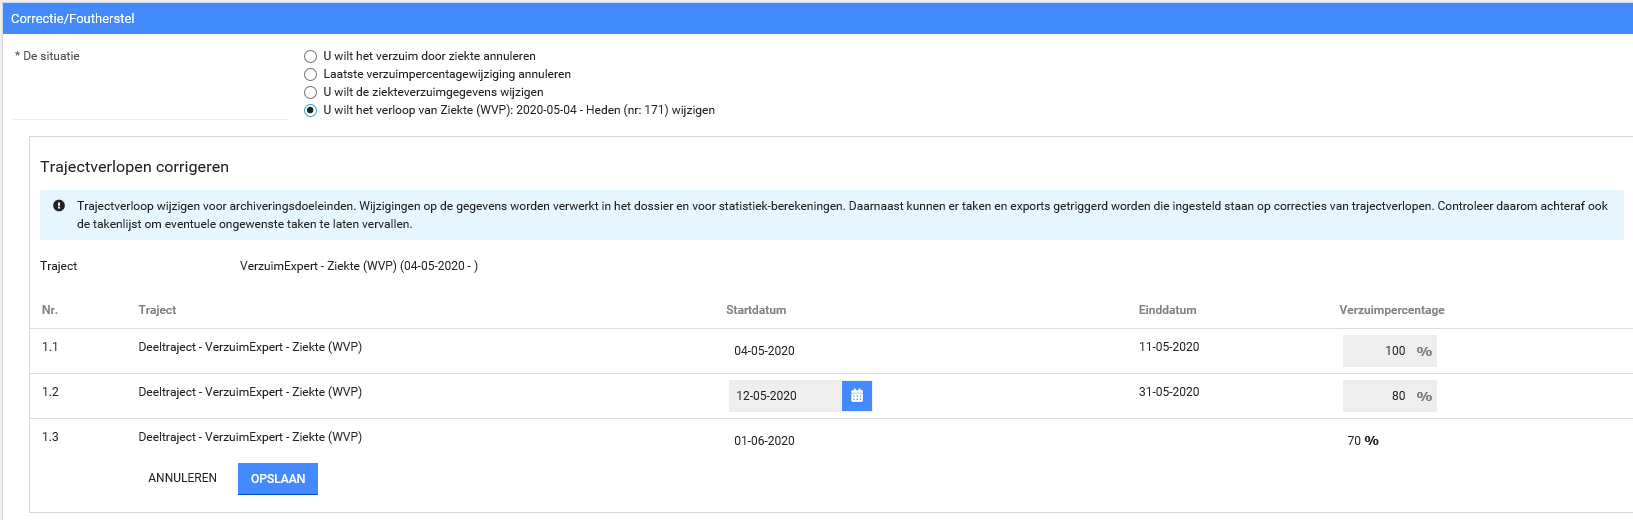Click the Einddatum column header

click(x=1167, y=310)
